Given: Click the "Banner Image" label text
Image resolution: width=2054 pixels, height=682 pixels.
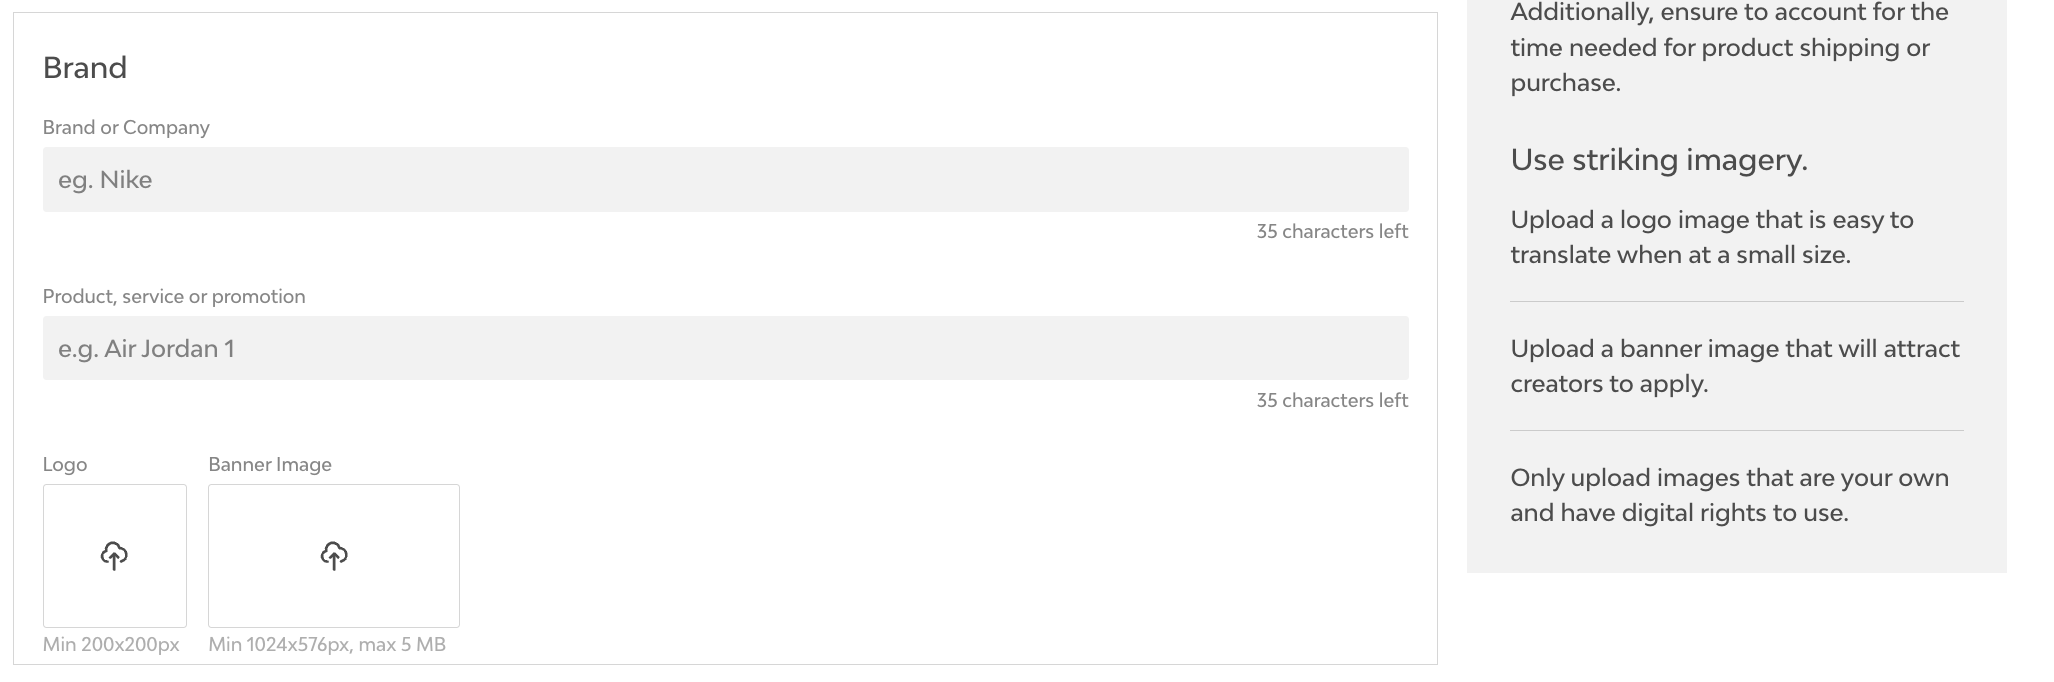Looking at the screenshot, I should [x=270, y=464].
